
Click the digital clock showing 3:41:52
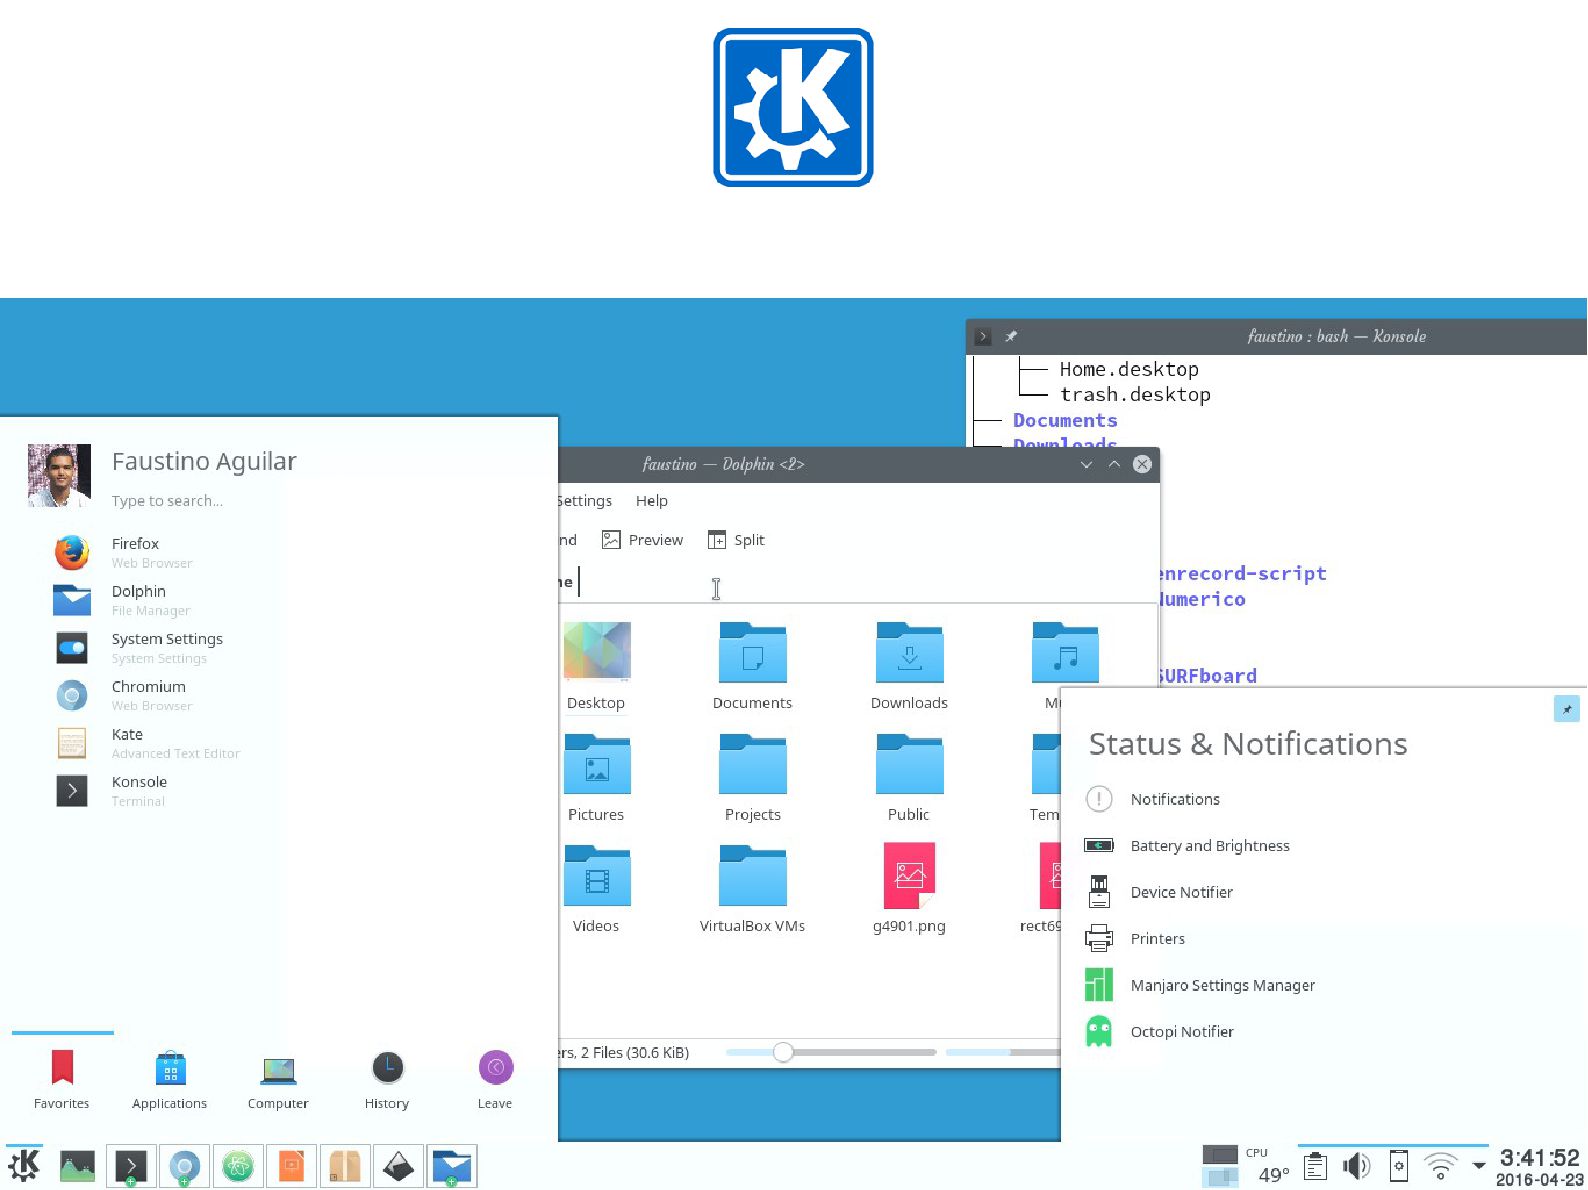pyautogui.click(x=1540, y=1158)
